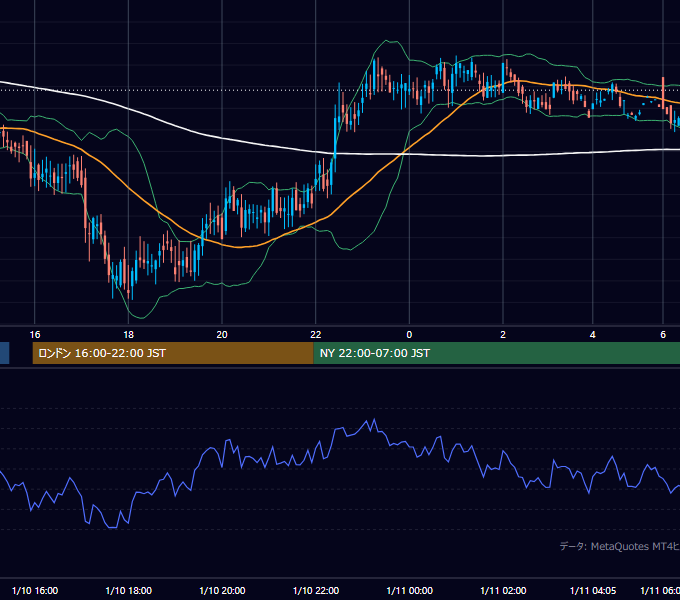Click the hour 2 axis tick label

503,335
